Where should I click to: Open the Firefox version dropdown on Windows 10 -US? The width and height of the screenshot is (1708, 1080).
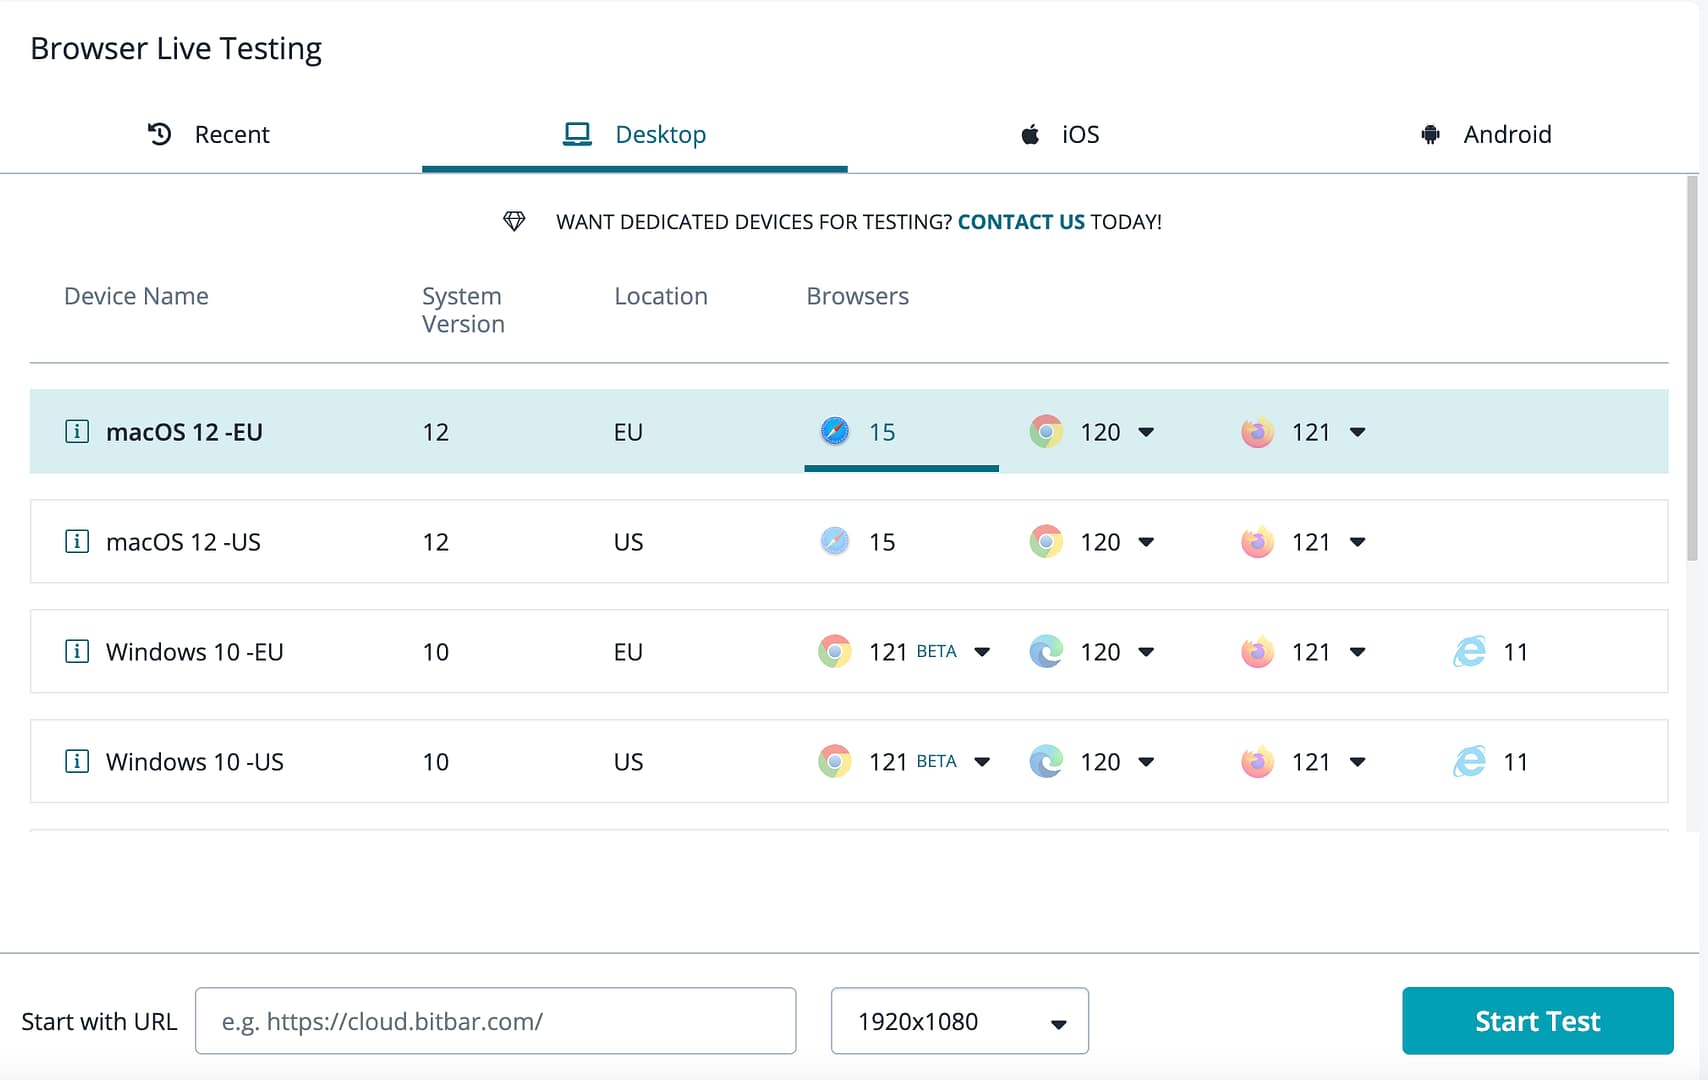pyautogui.click(x=1358, y=761)
